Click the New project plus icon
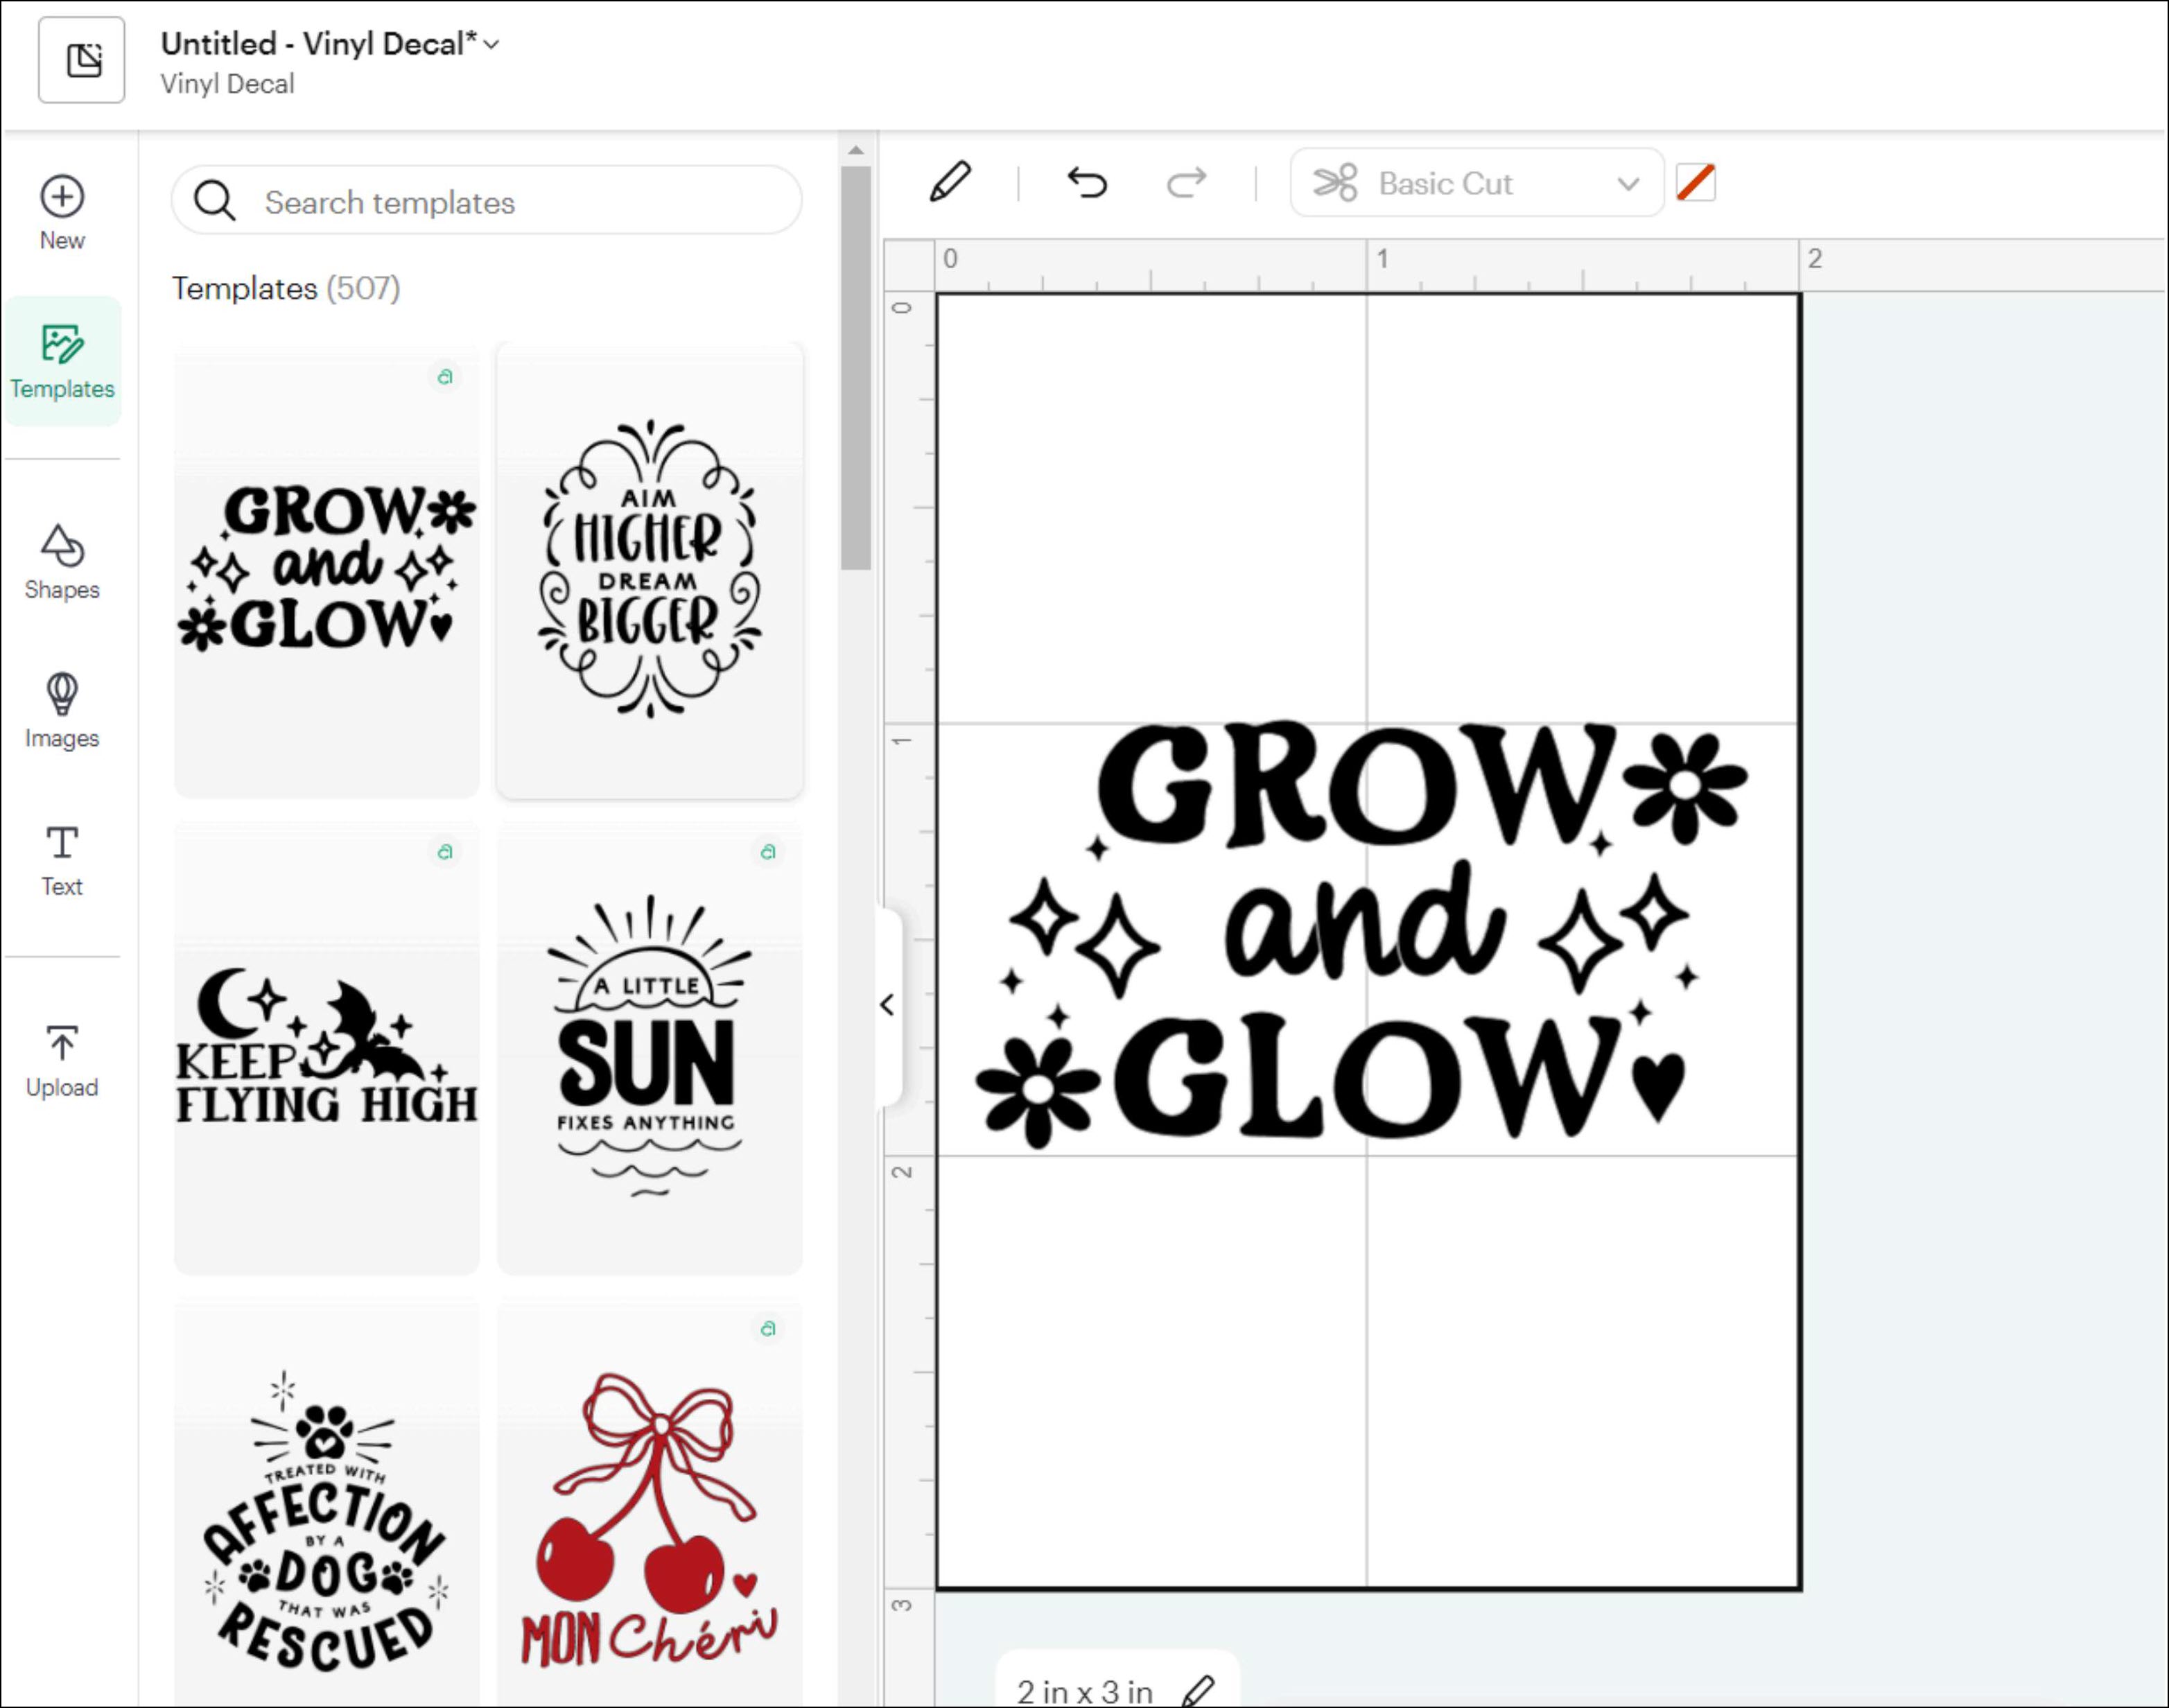 [x=62, y=197]
